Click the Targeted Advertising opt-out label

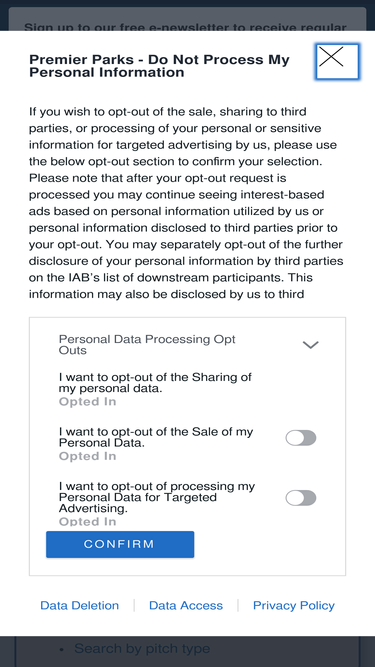tap(157, 497)
